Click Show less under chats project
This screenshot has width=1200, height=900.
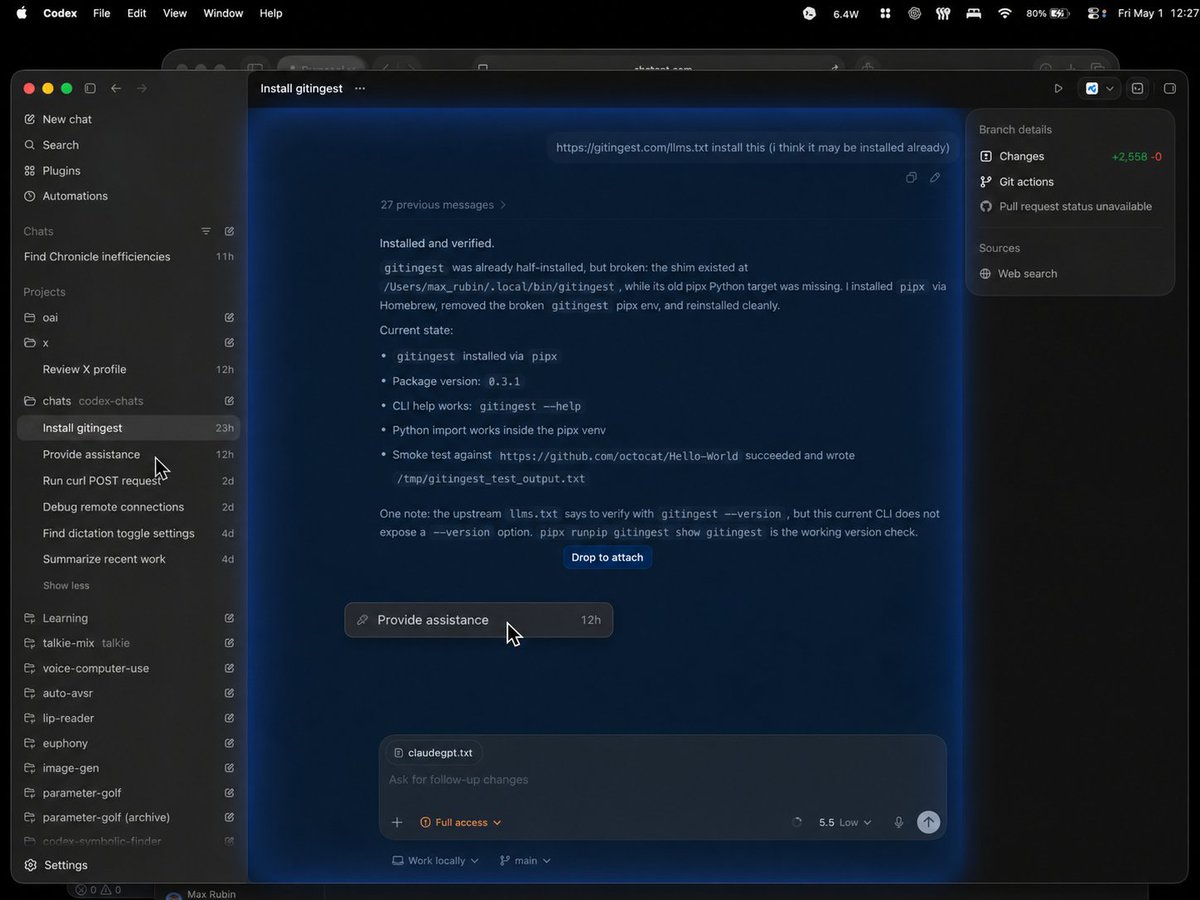[66, 586]
